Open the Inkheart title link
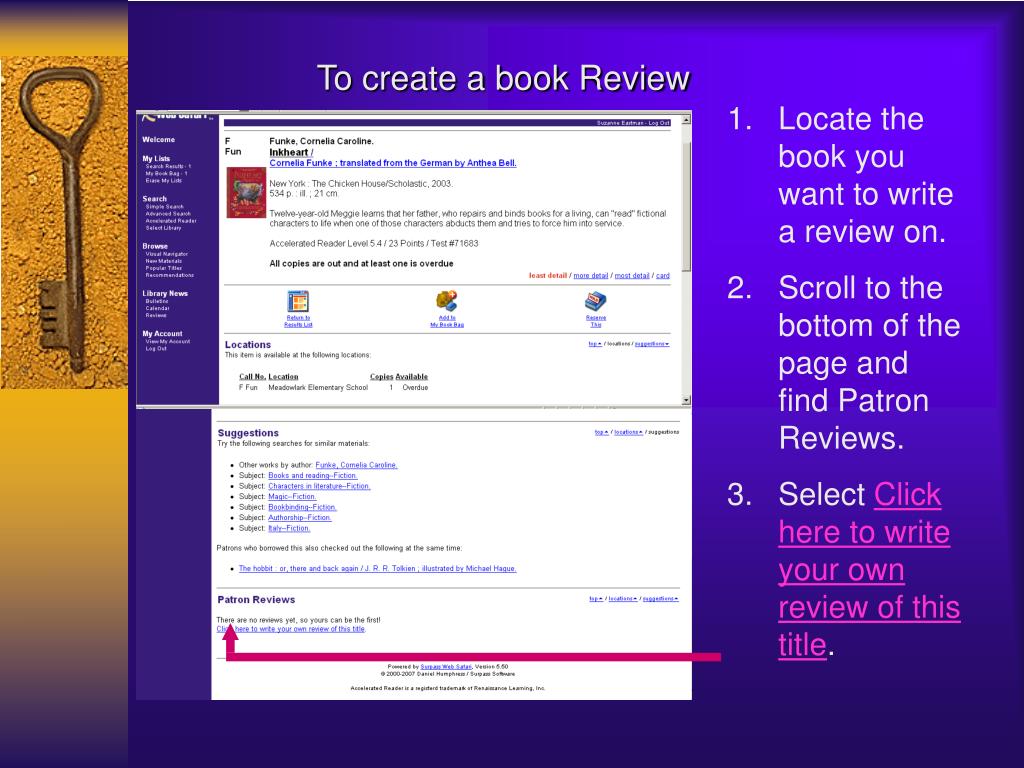The image size is (1024, 768). pos(289,152)
